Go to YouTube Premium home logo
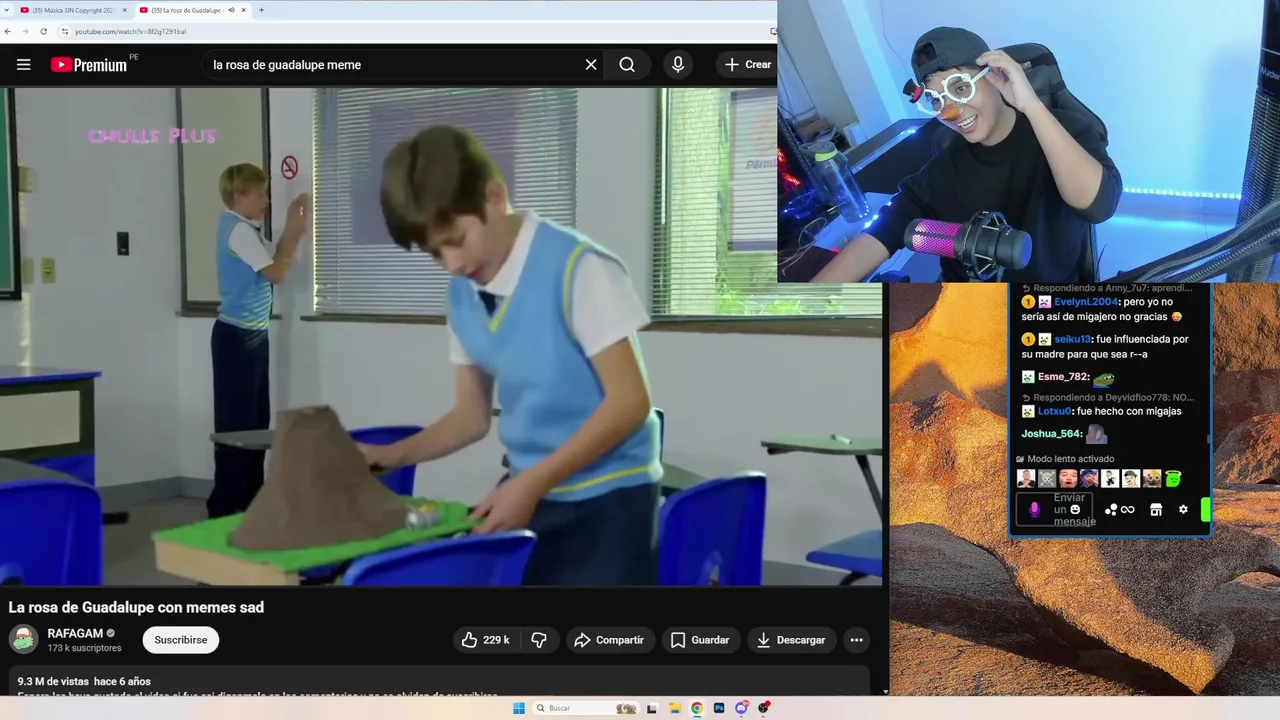 89,64
